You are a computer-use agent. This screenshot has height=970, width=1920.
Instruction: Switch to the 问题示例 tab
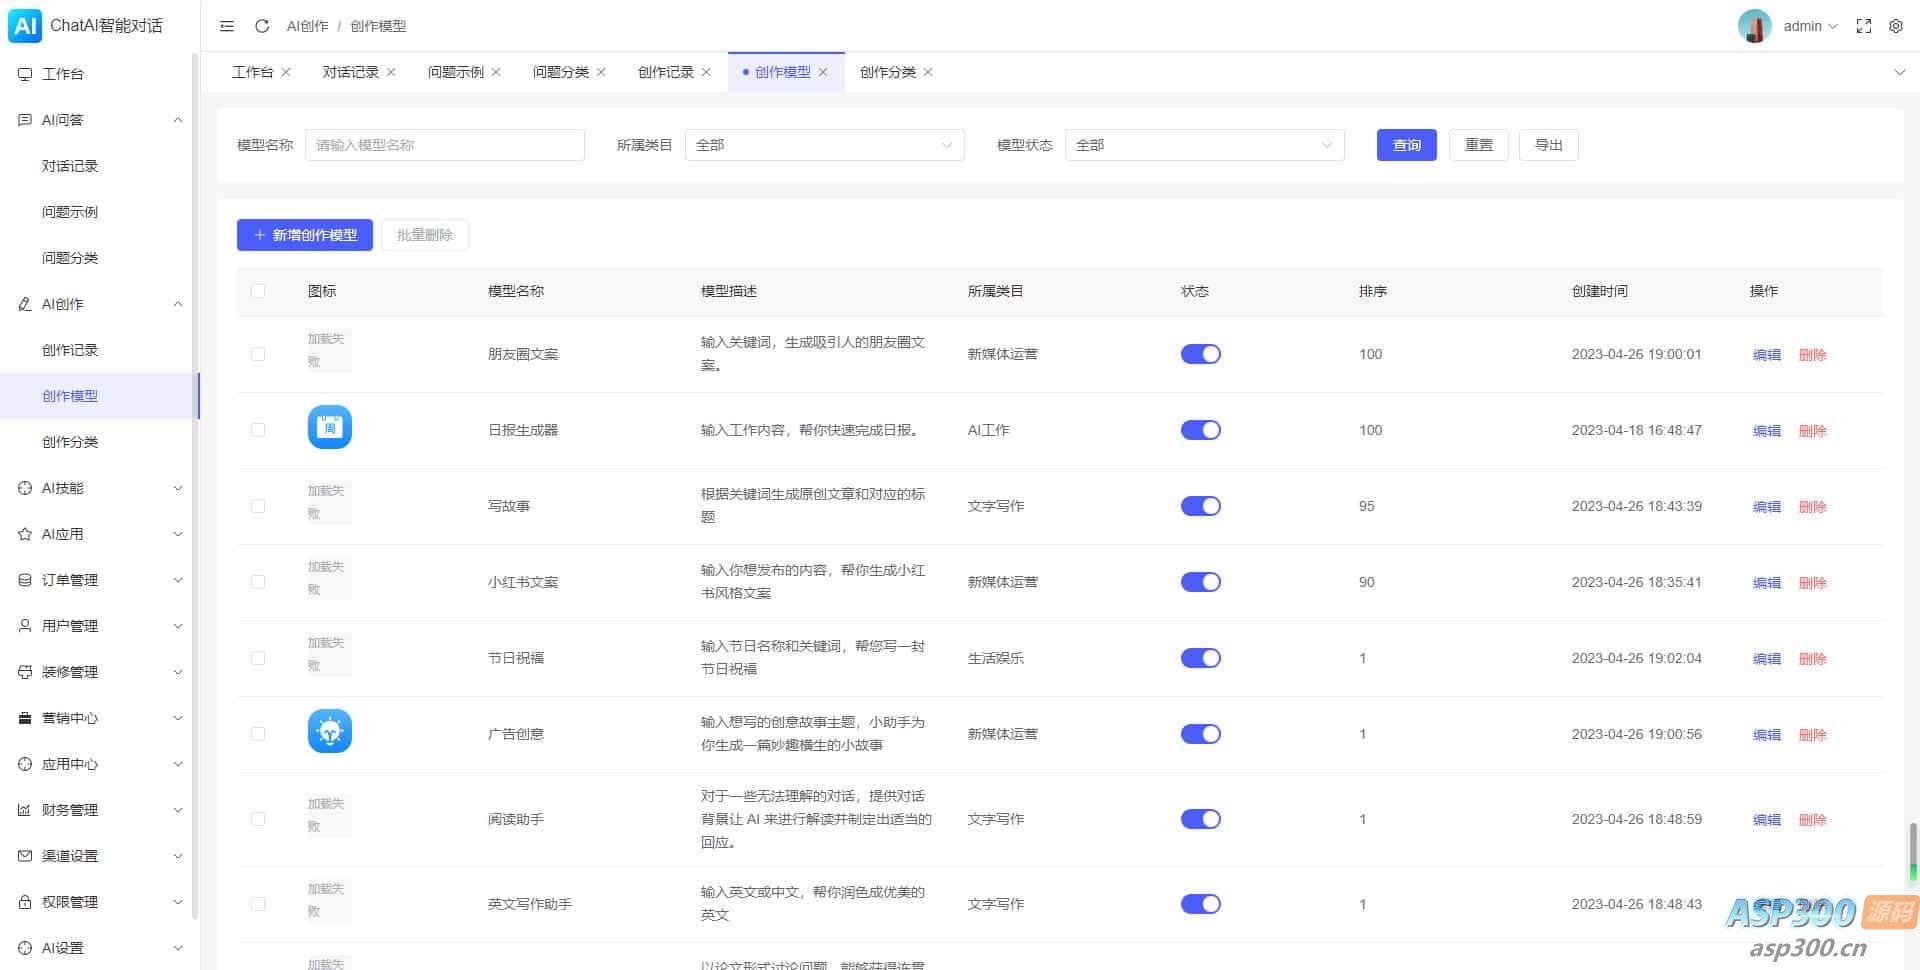(455, 72)
